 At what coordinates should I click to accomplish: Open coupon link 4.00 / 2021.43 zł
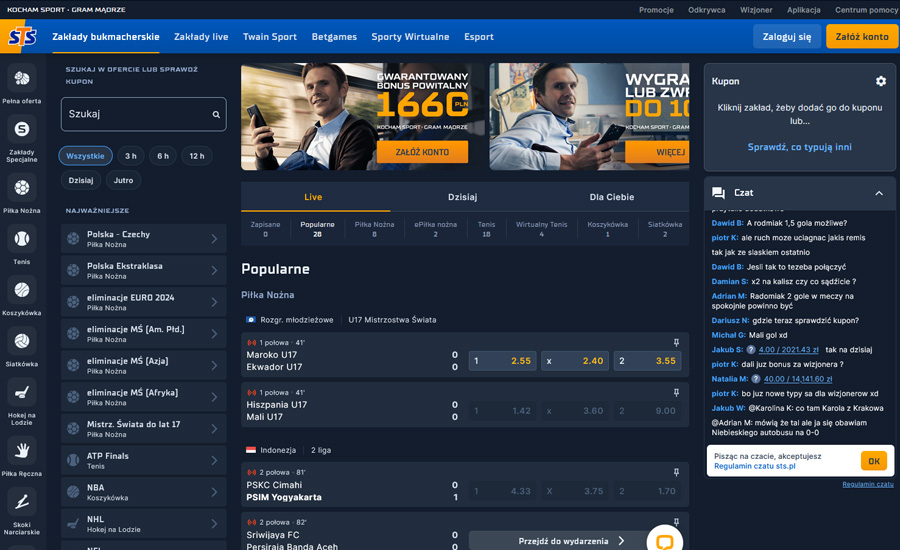click(789, 350)
